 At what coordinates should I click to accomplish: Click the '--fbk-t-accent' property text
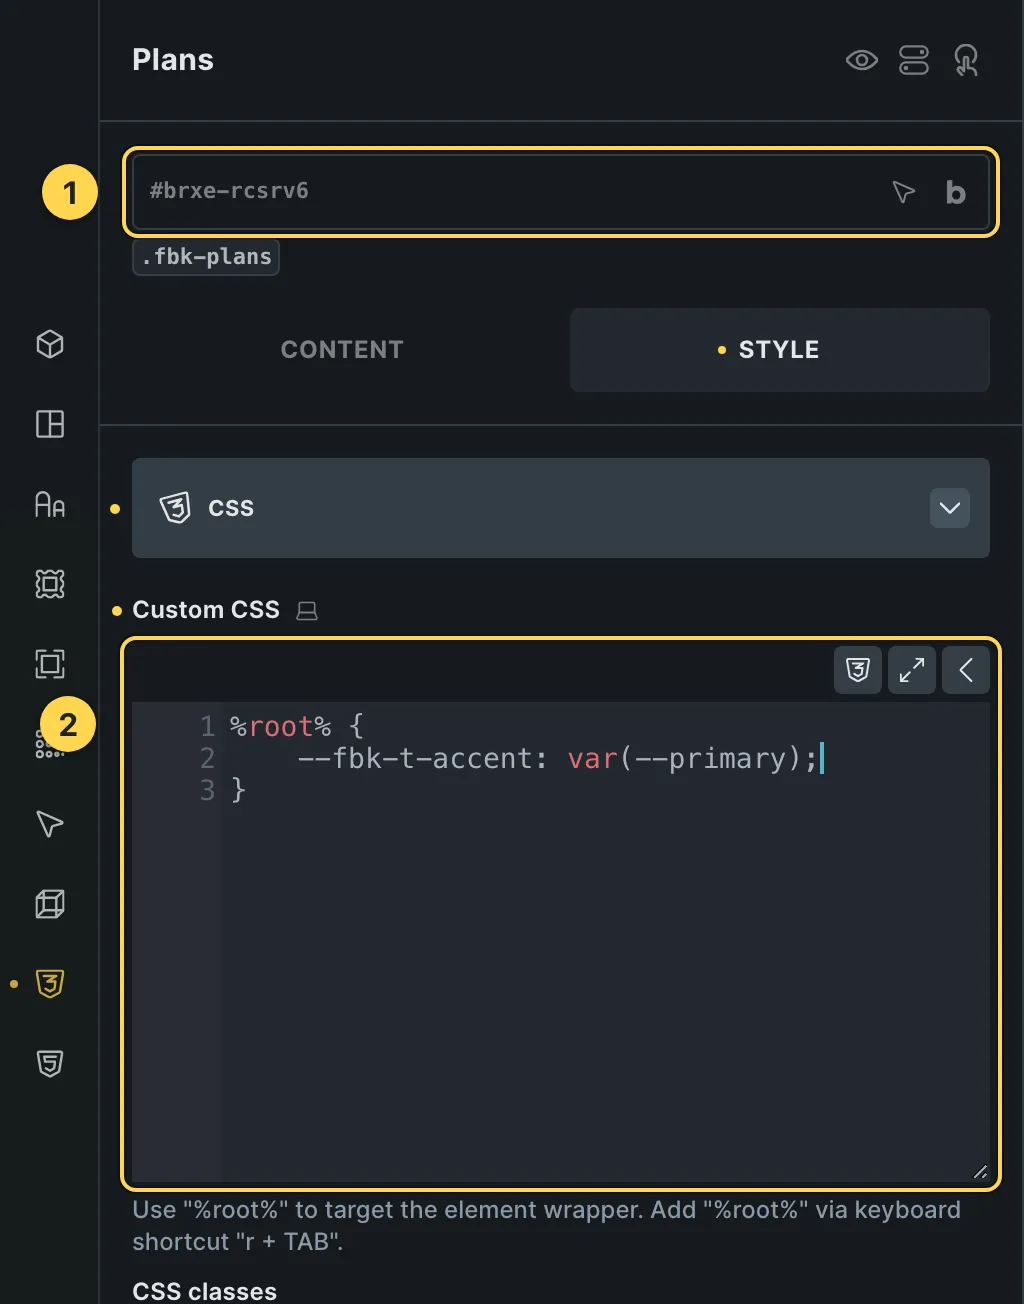(x=414, y=759)
